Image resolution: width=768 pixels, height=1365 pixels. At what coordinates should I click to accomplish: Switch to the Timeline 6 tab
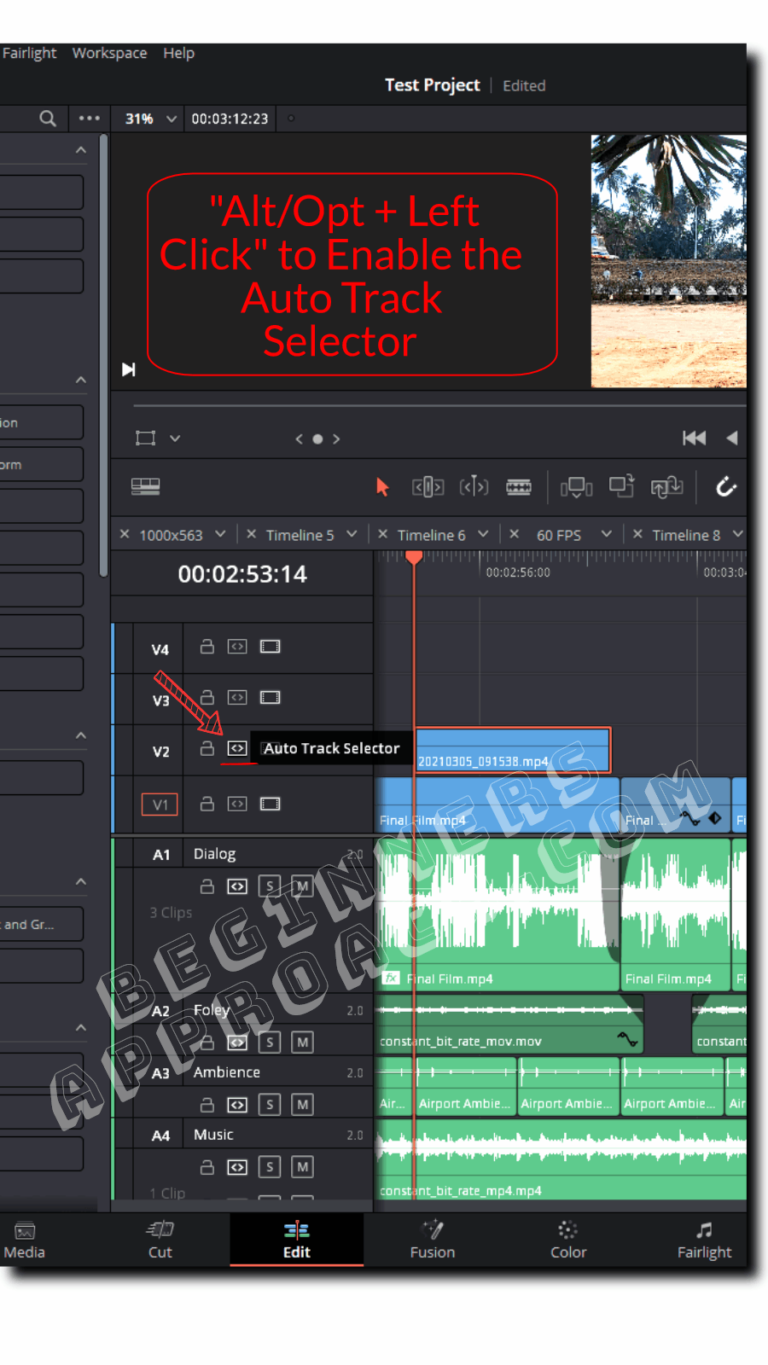point(431,535)
